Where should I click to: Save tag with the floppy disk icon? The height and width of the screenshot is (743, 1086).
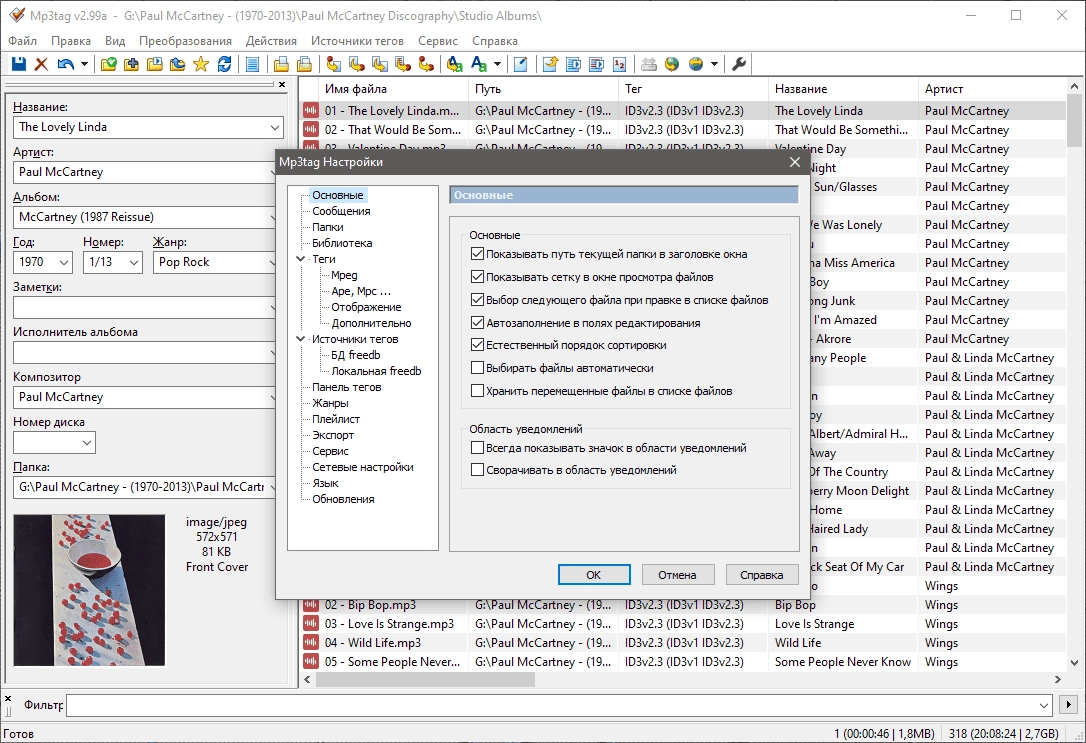[x=19, y=64]
